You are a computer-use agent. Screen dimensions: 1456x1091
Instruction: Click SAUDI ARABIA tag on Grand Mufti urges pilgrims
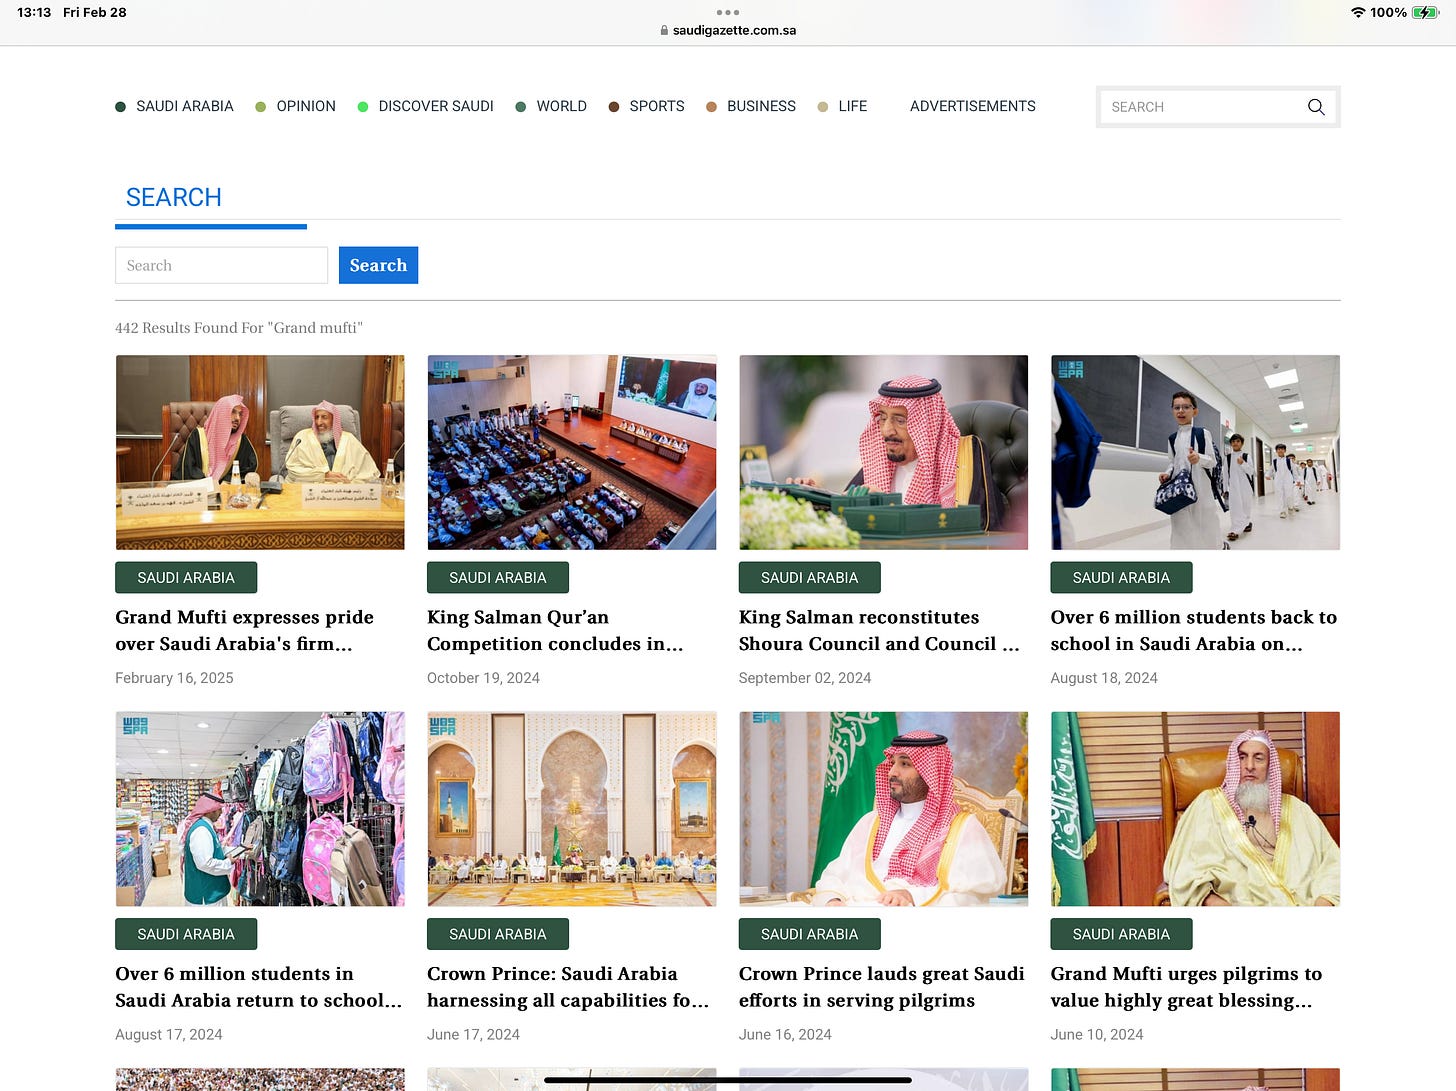(1121, 934)
